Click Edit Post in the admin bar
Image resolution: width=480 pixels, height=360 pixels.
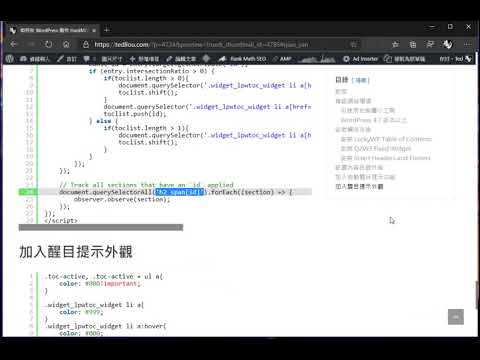tap(181, 59)
